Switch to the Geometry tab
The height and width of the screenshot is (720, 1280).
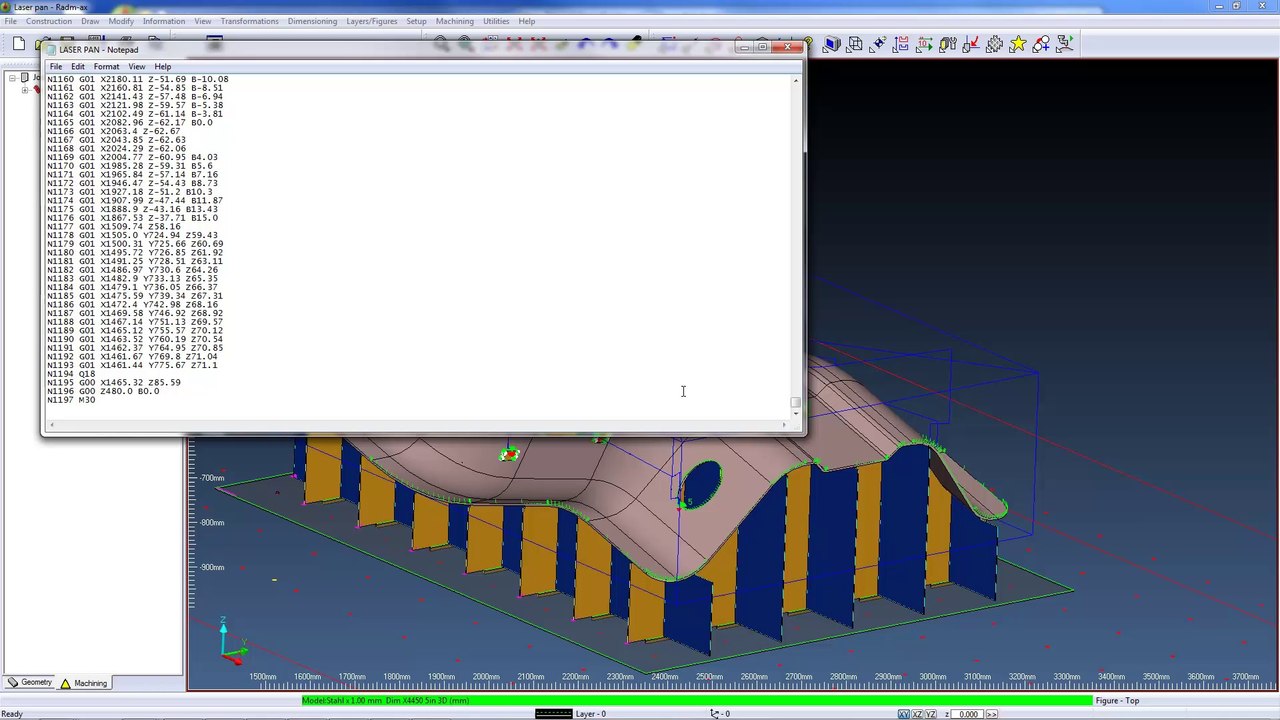tap(30, 683)
